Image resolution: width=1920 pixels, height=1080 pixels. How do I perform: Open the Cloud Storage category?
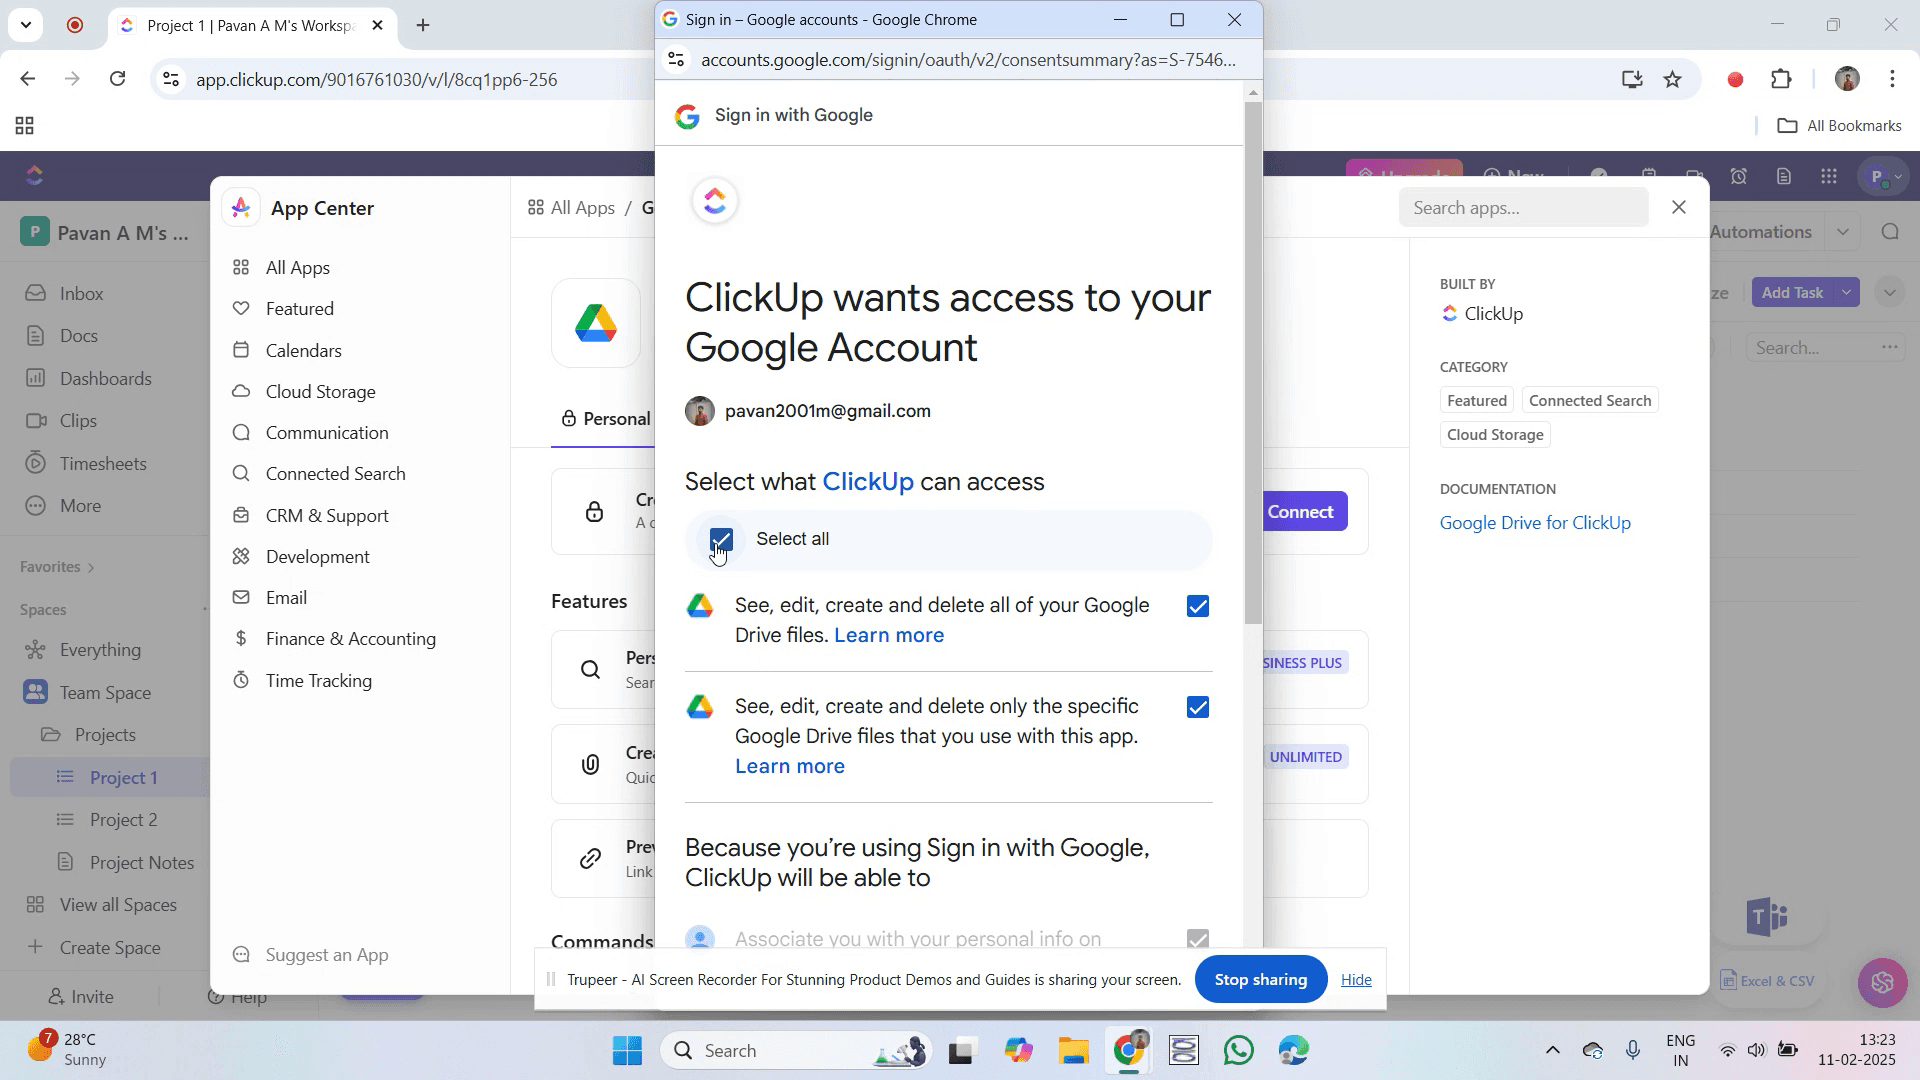pyautogui.click(x=320, y=392)
